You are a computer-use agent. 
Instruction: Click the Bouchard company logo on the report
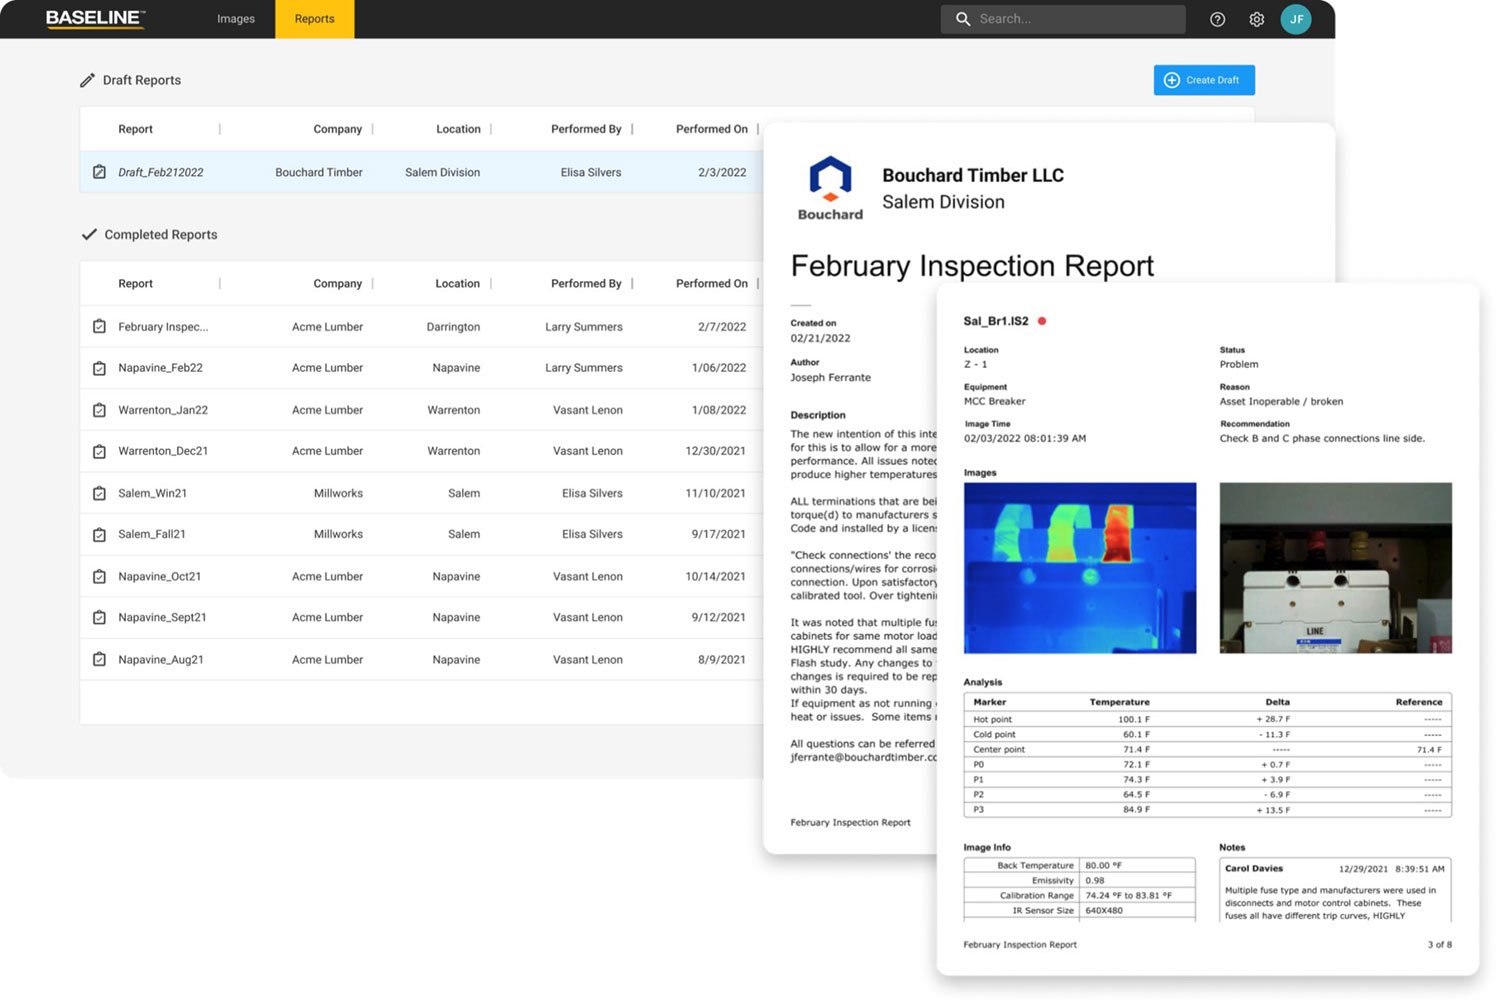829,184
